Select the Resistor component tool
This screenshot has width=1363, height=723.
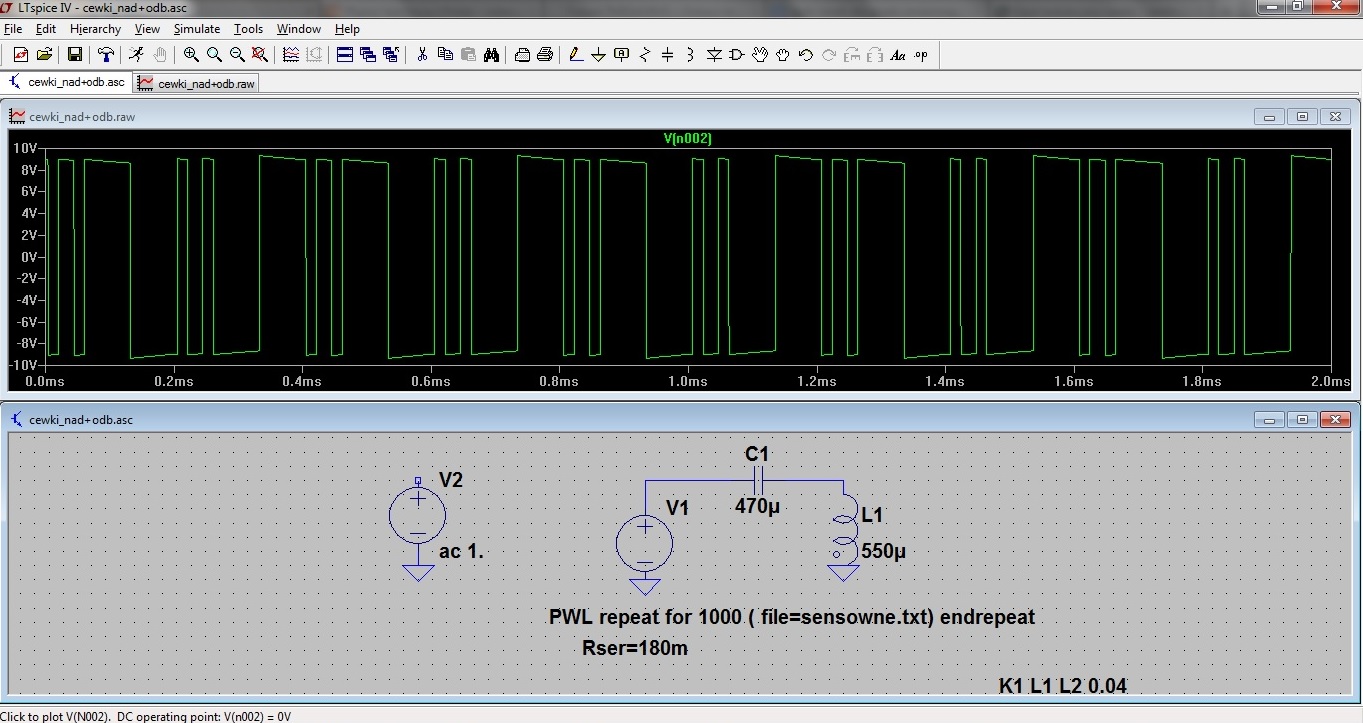click(x=645, y=55)
